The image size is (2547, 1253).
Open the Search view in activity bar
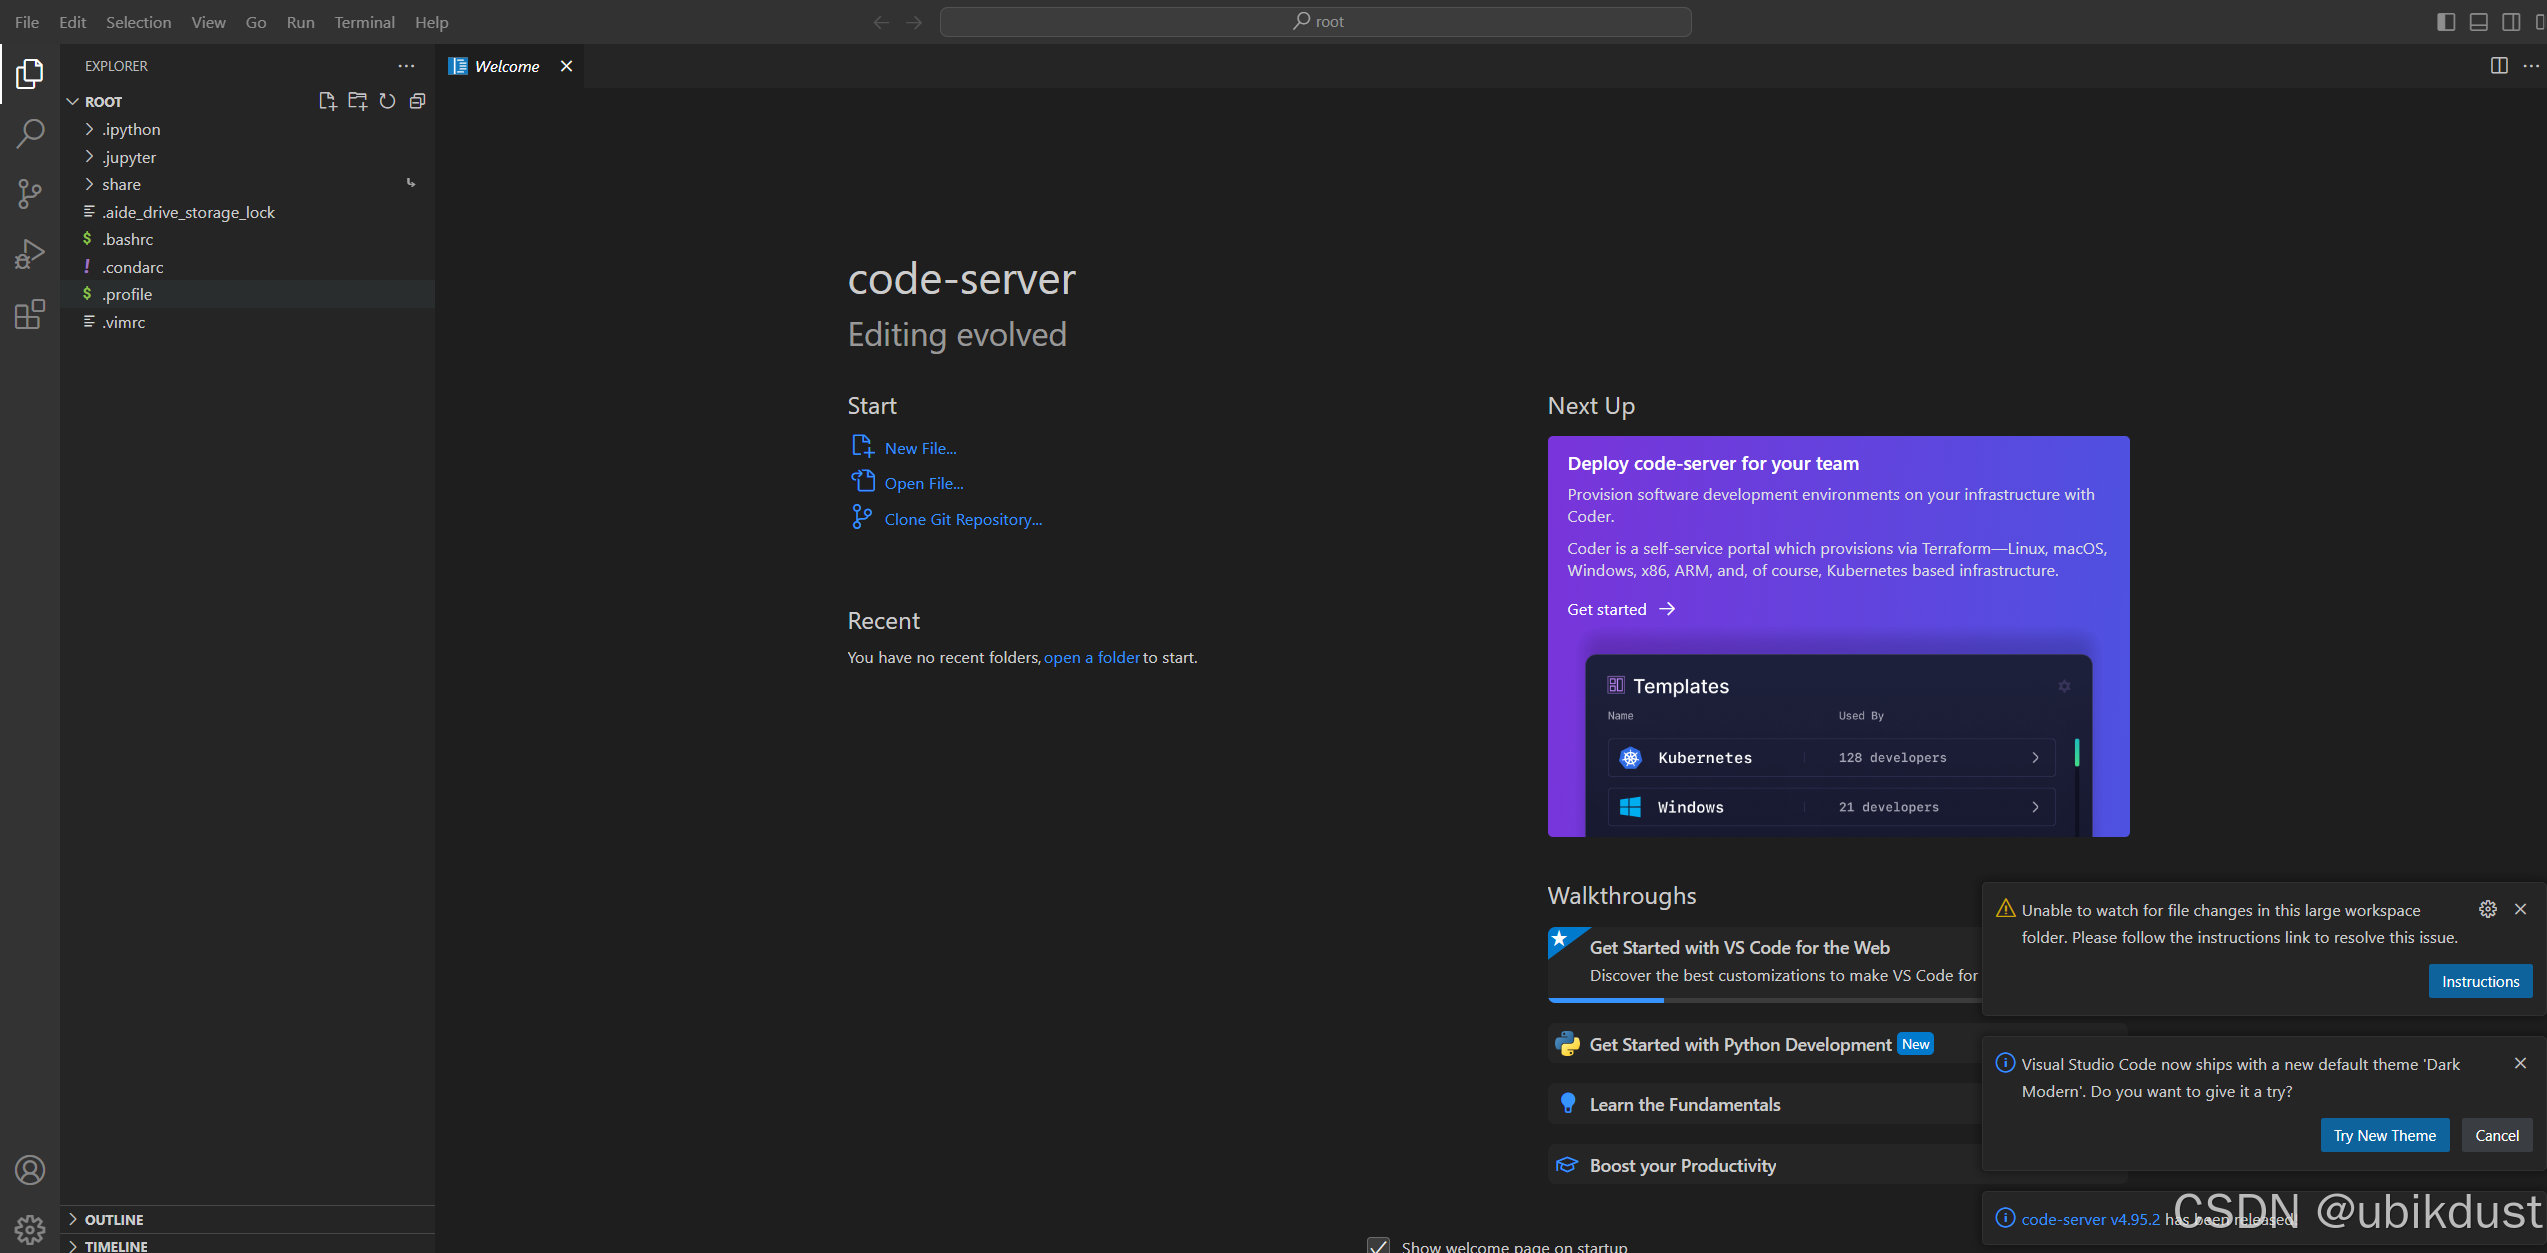(30, 133)
